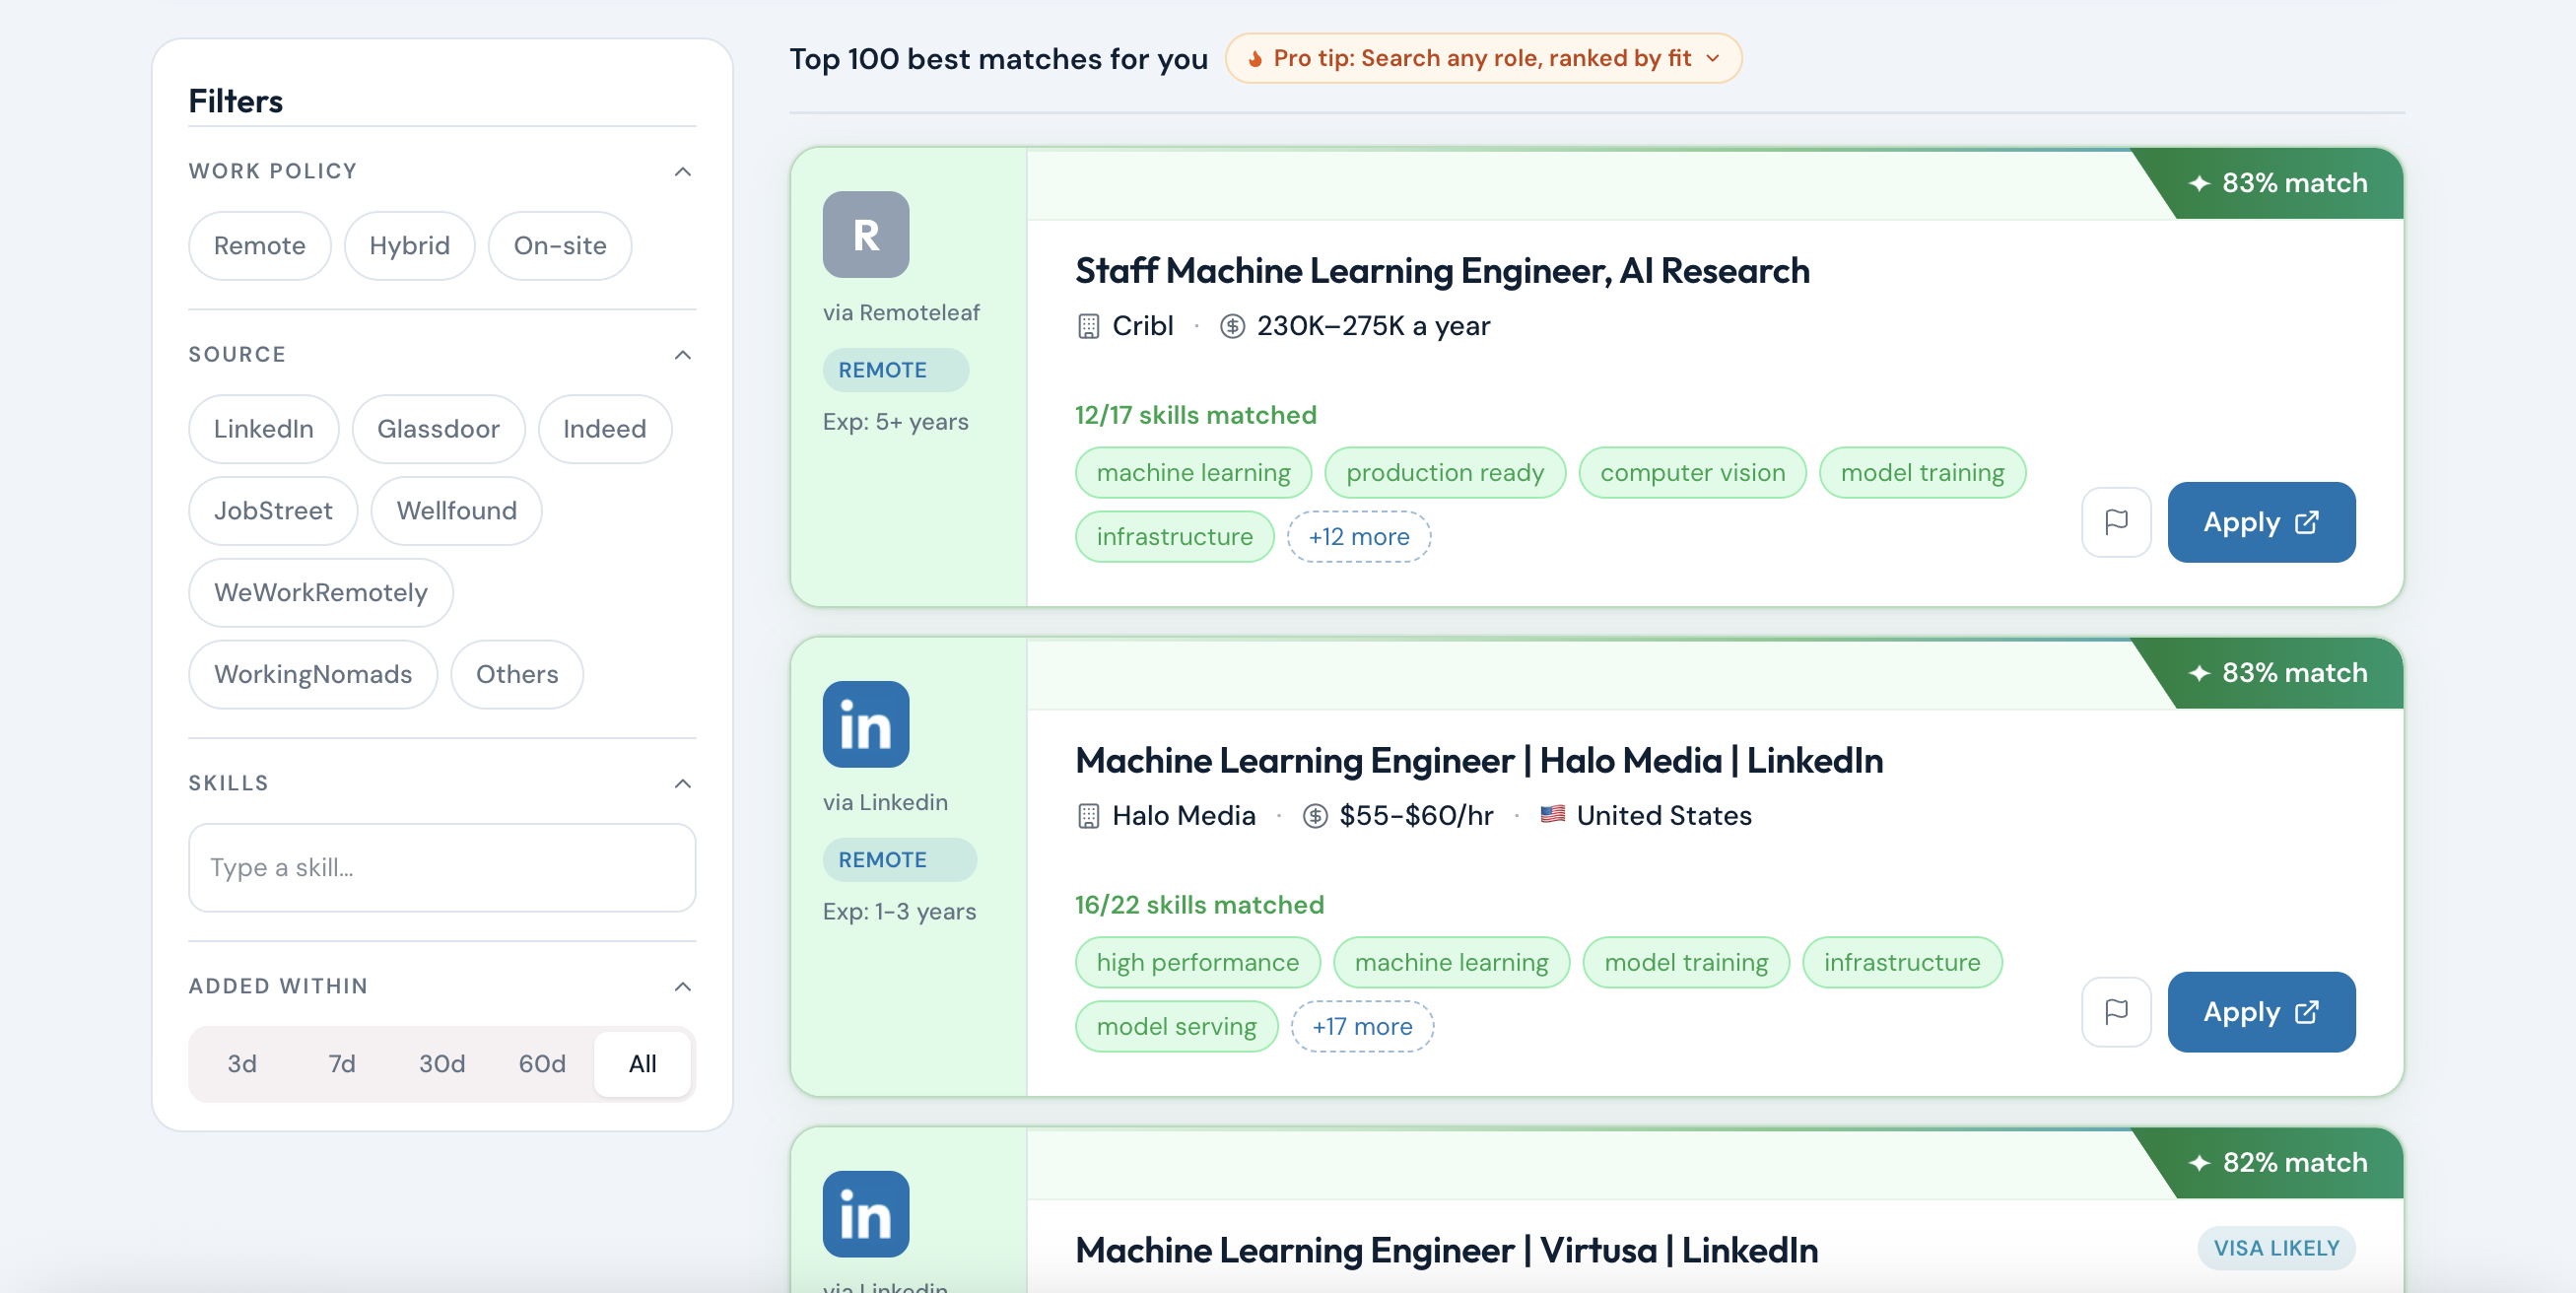Click the model serving skill tag
The height and width of the screenshot is (1293, 2576).
[1176, 1027]
